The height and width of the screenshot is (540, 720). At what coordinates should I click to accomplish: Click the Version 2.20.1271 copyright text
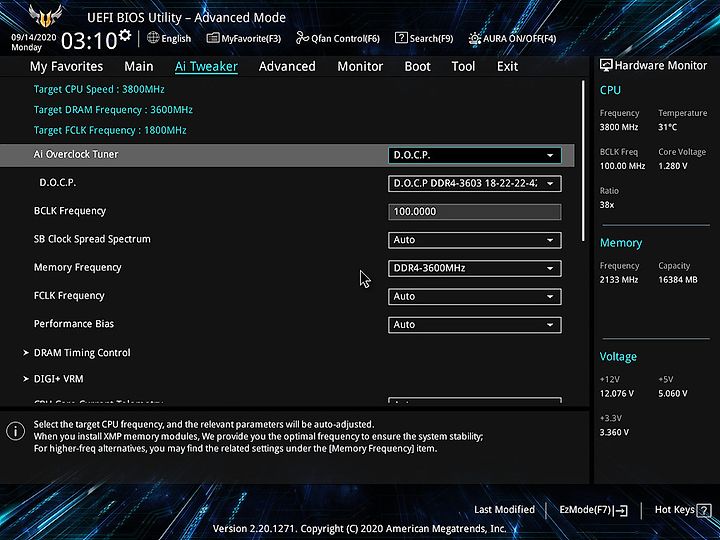point(360,529)
